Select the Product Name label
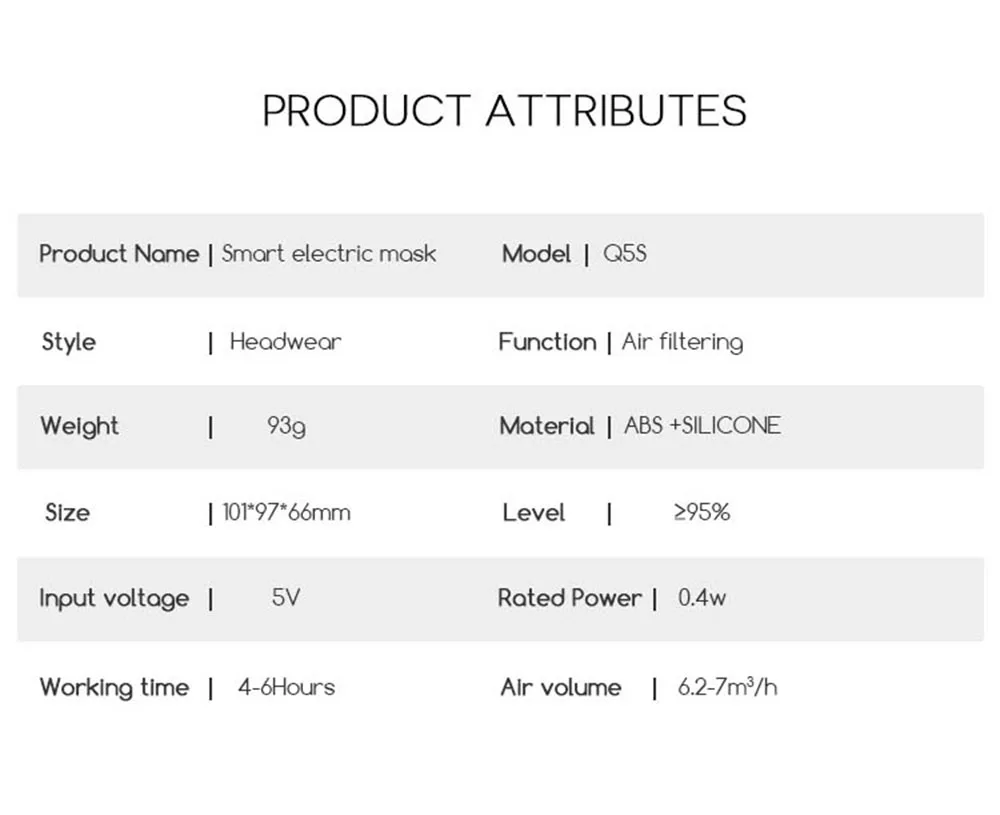Image resolution: width=1000 pixels, height=815 pixels. [119, 254]
